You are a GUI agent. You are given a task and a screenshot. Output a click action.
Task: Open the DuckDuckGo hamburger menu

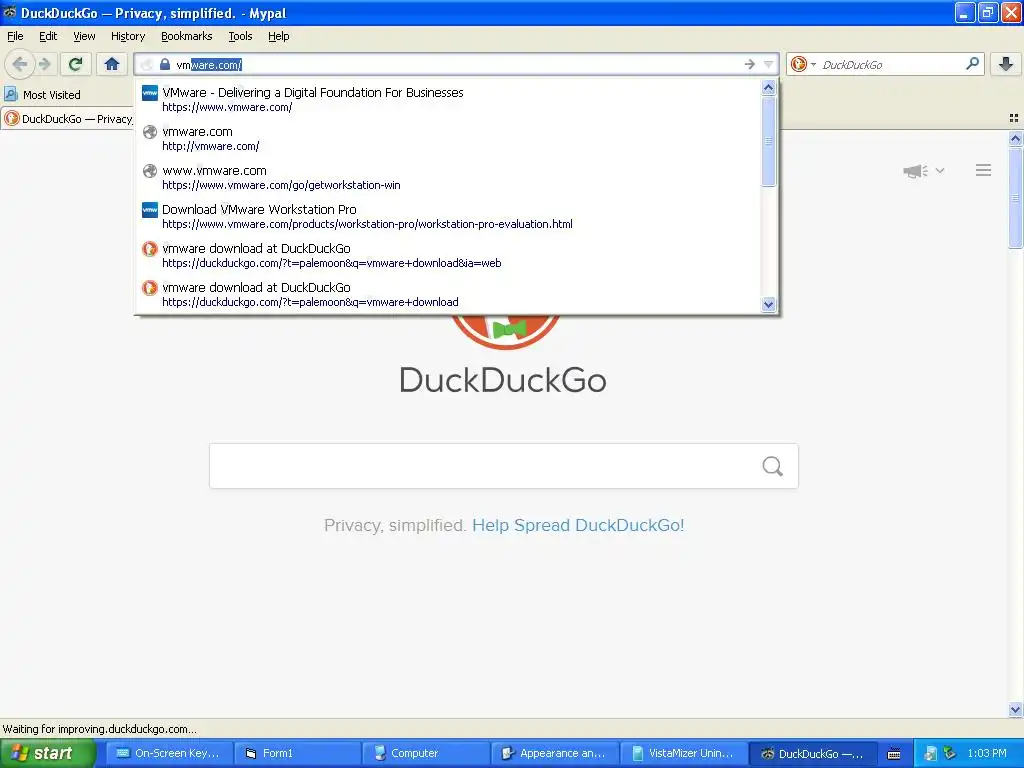click(984, 170)
